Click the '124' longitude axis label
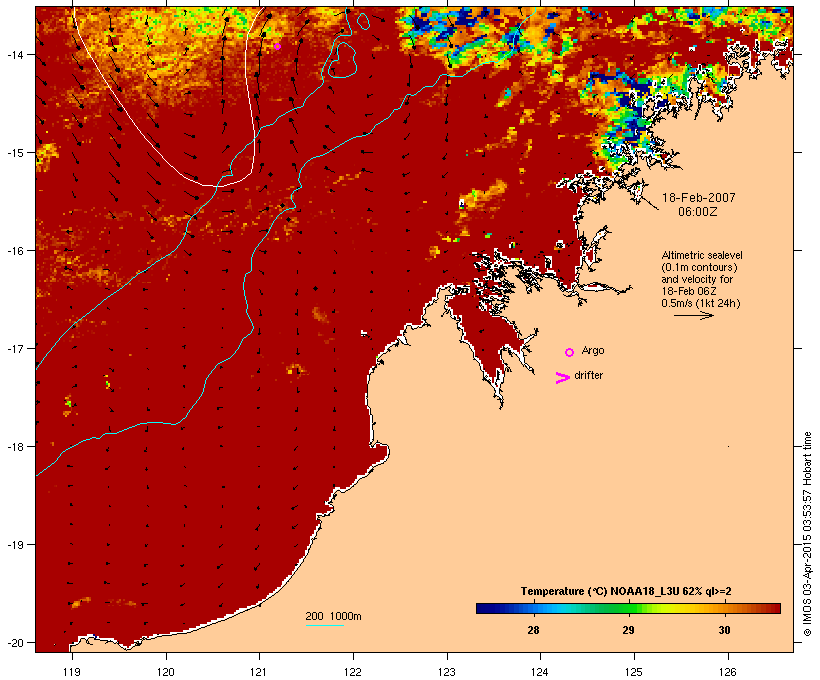820x680 pixels. (540, 672)
